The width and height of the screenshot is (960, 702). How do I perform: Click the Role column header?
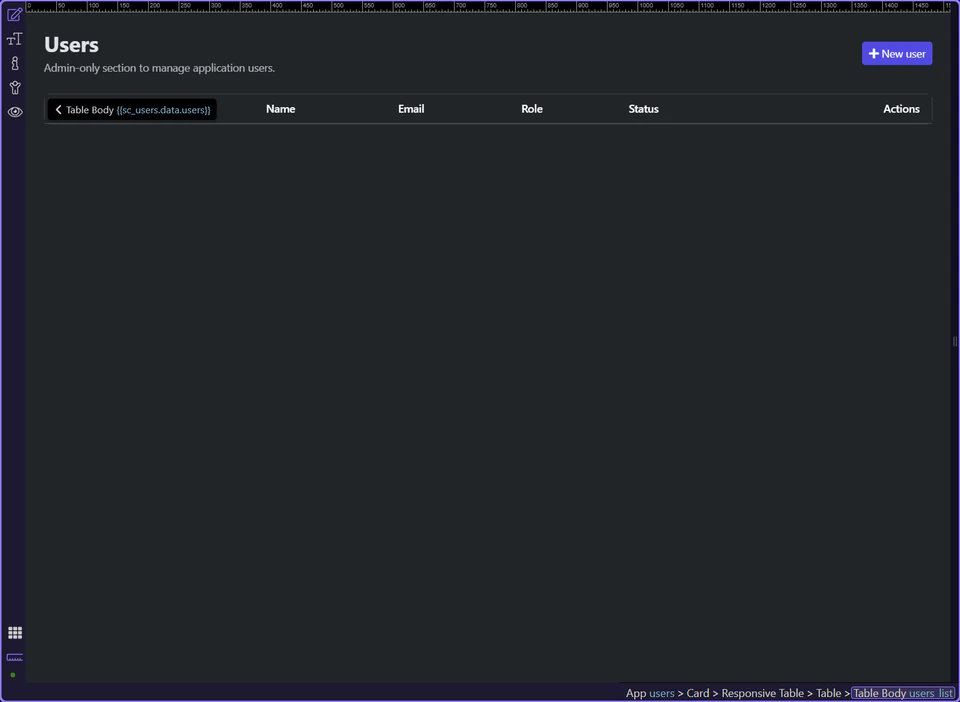pos(532,109)
